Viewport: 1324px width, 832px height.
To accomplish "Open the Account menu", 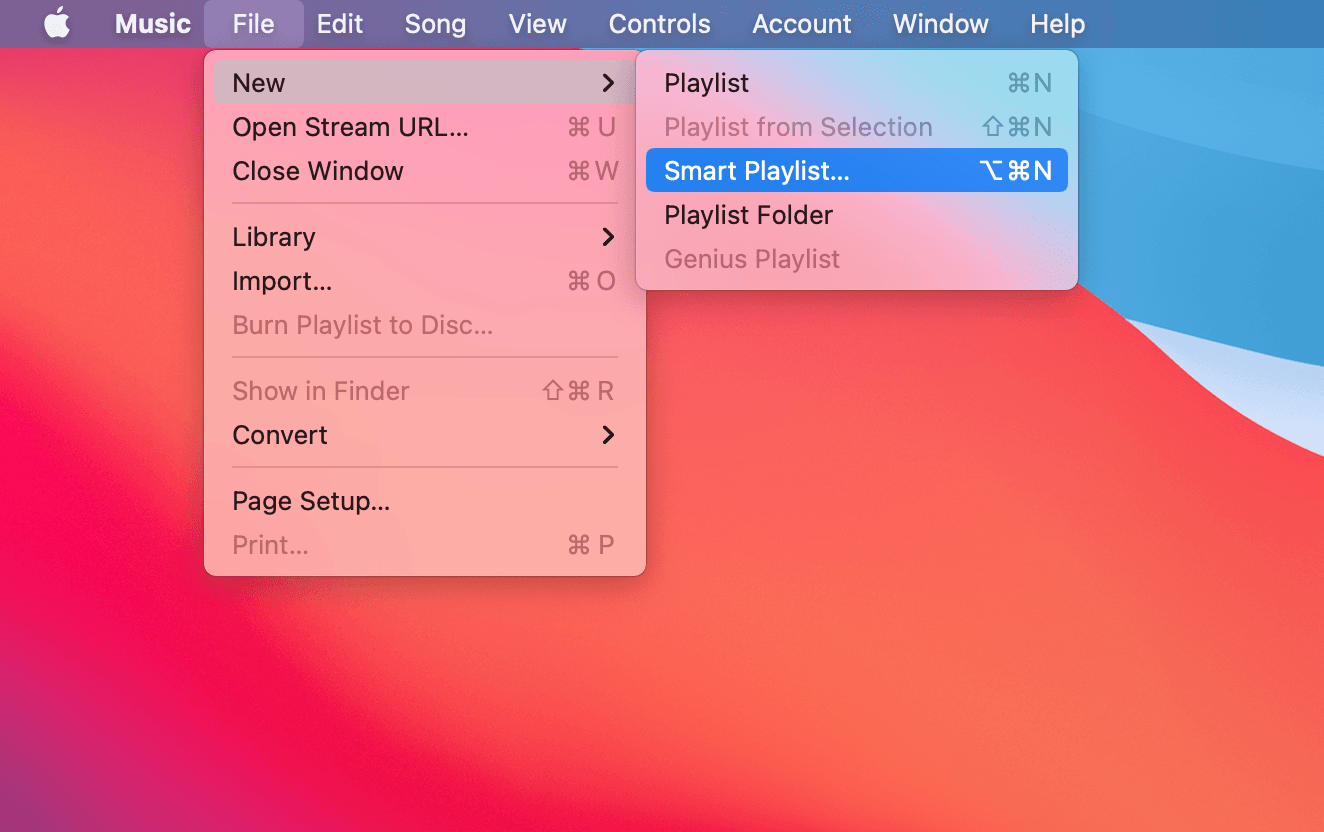I will pos(802,24).
